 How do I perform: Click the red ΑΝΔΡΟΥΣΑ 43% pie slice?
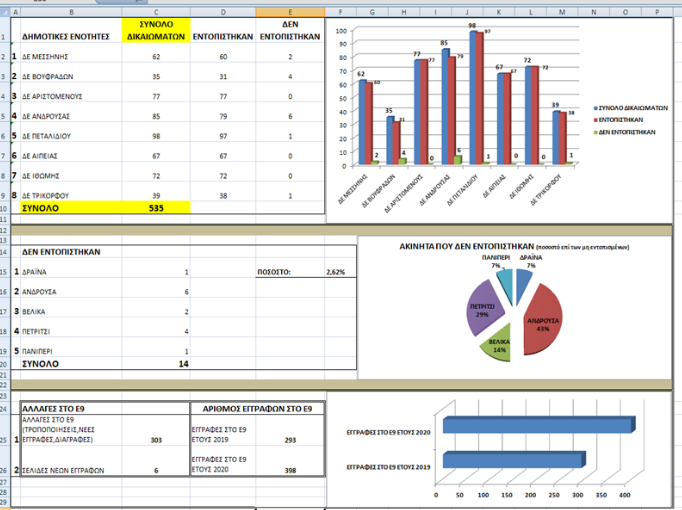542,320
